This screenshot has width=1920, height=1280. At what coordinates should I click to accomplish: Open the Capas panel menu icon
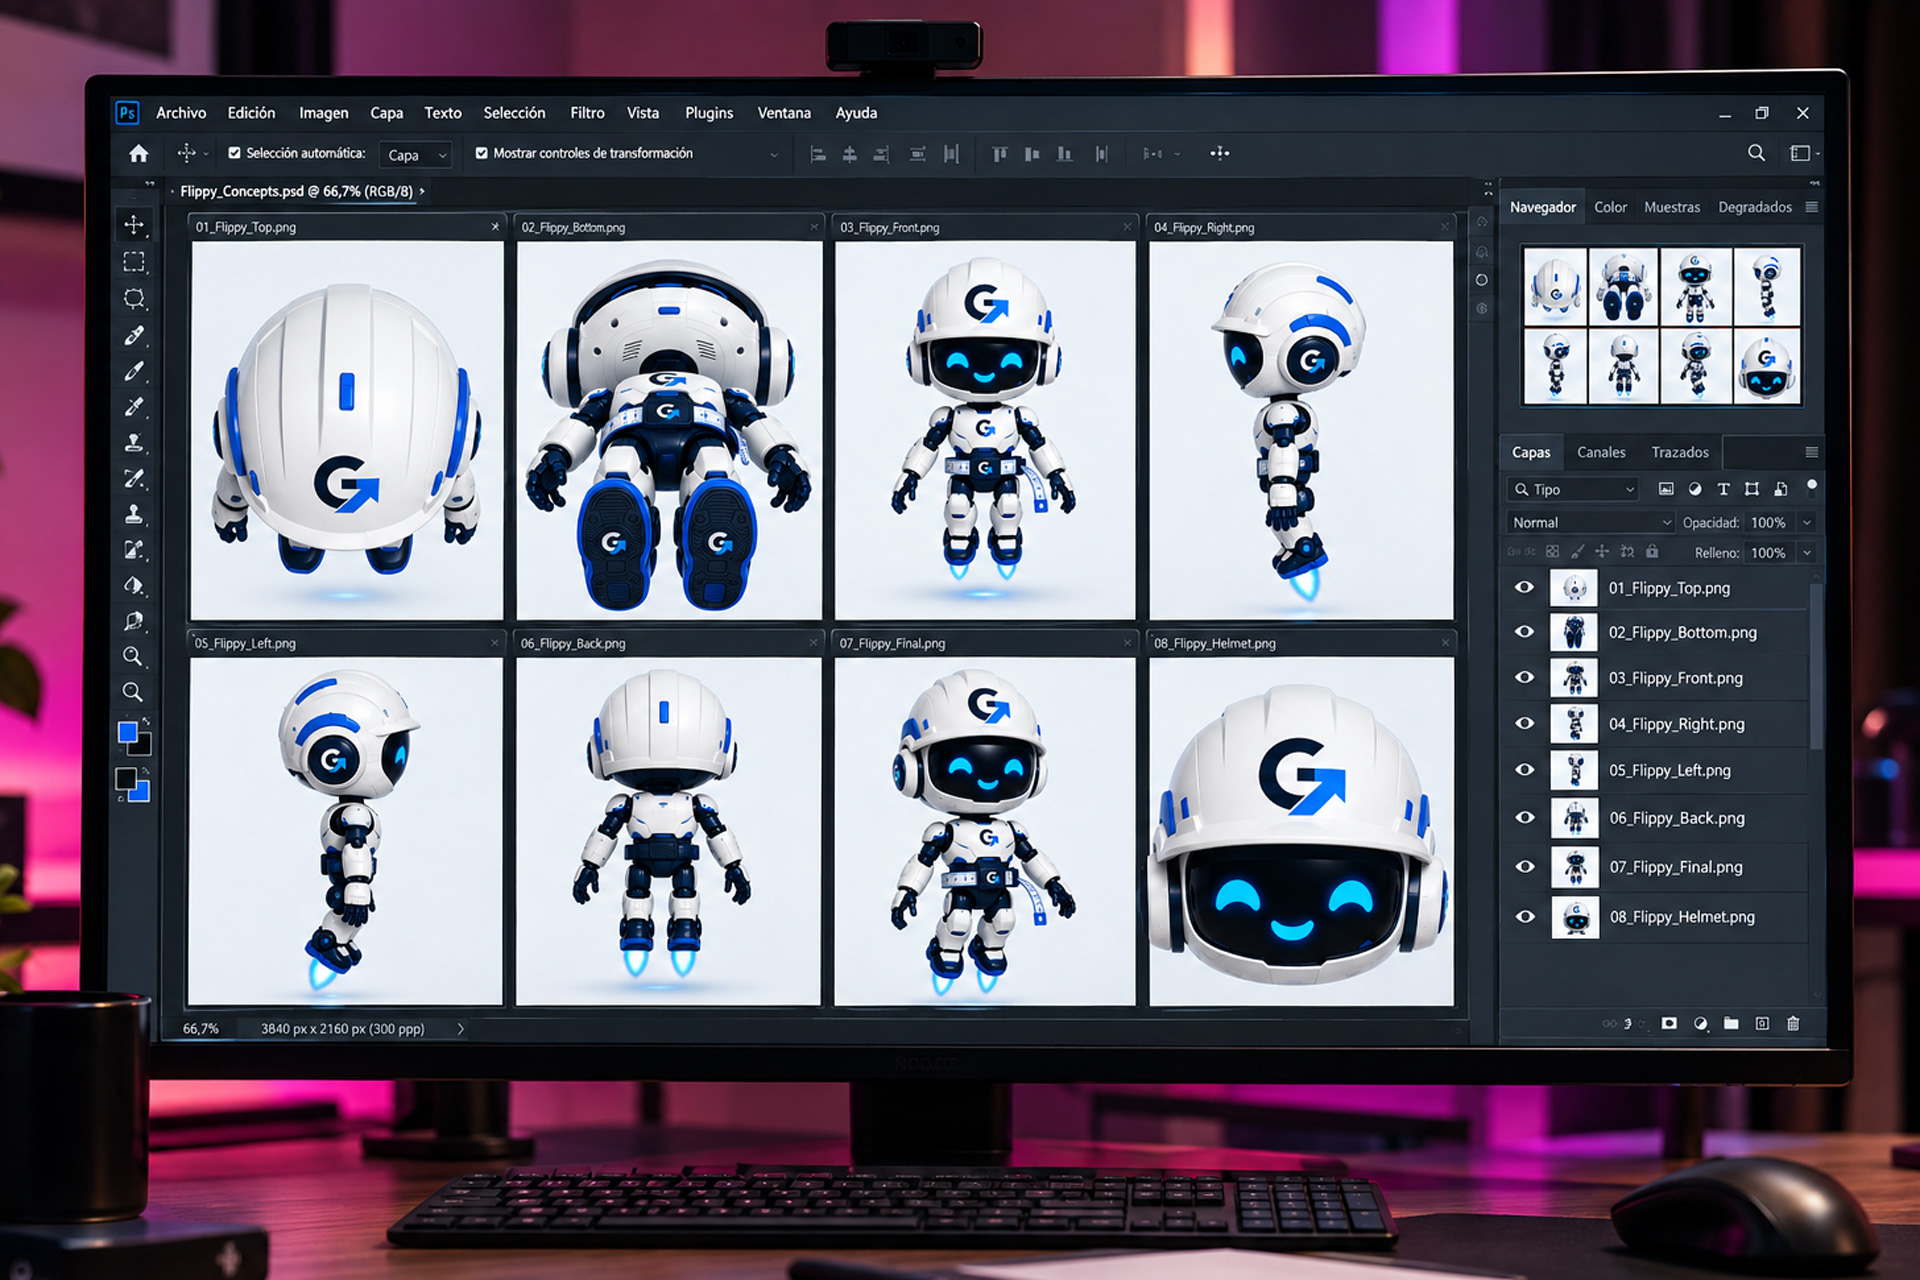(1811, 452)
